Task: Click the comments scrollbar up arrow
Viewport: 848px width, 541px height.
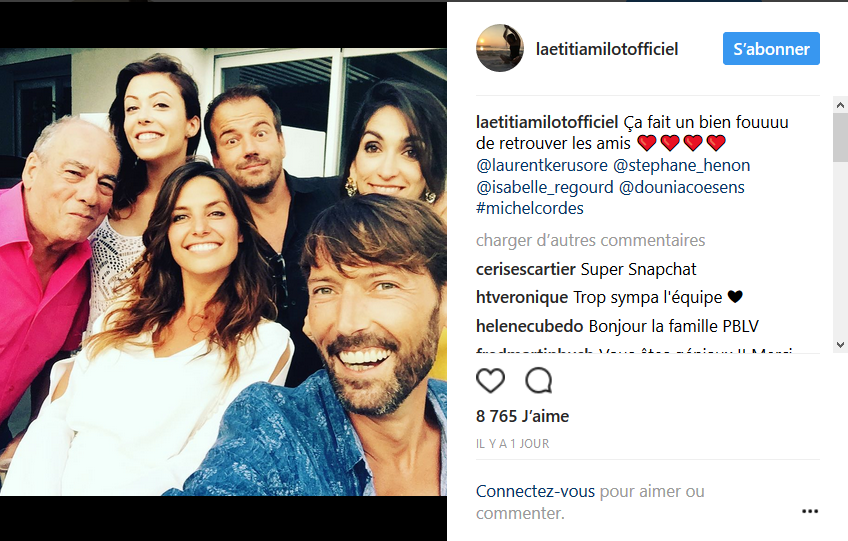Action: pyautogui.click(x=840, y=104)
